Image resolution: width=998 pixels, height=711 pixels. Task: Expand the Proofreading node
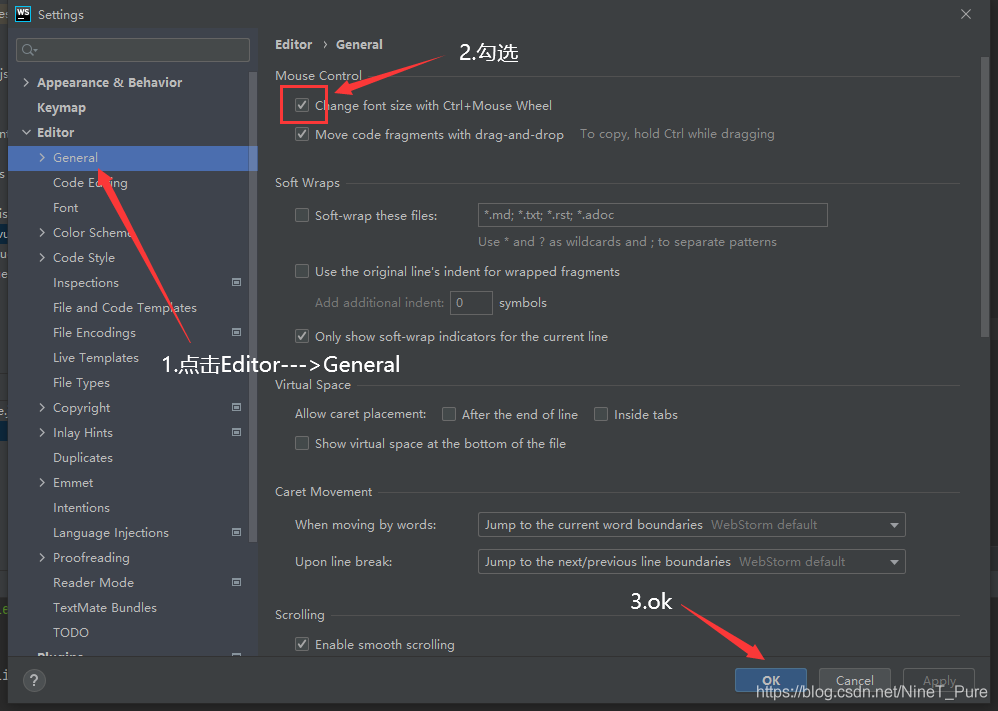(x=42, y=558)
